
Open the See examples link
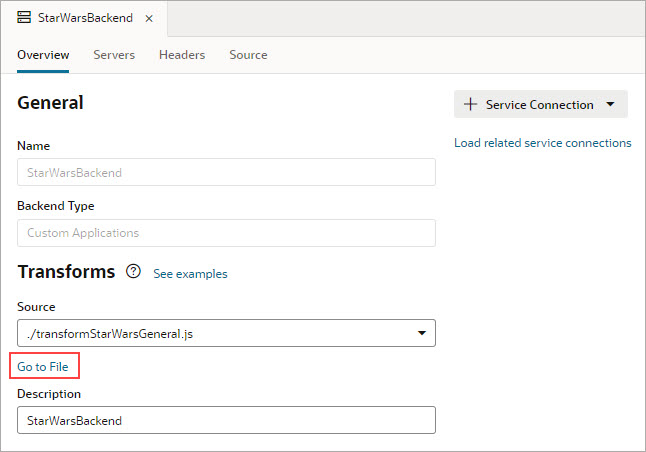coord(190,273)
